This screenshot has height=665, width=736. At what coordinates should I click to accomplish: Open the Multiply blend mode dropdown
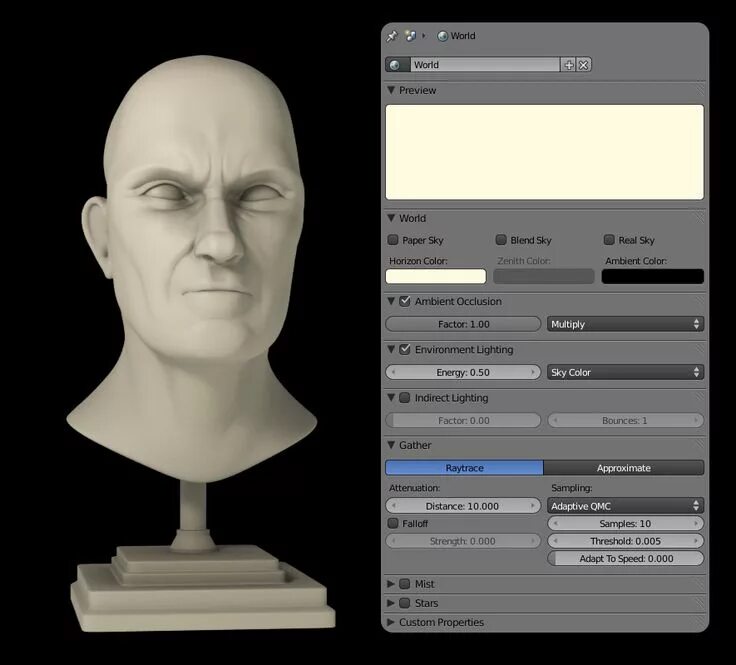[x=625, y=324]
